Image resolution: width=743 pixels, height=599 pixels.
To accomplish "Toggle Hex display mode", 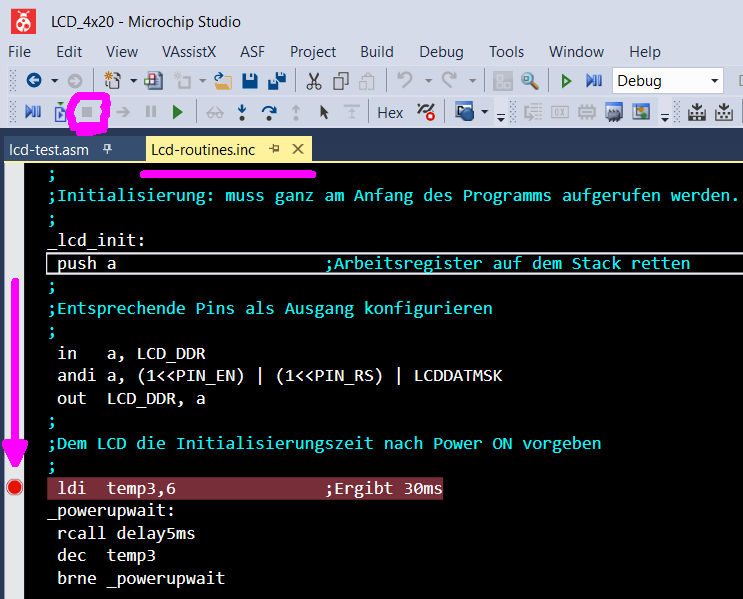I will click(390, 113).
